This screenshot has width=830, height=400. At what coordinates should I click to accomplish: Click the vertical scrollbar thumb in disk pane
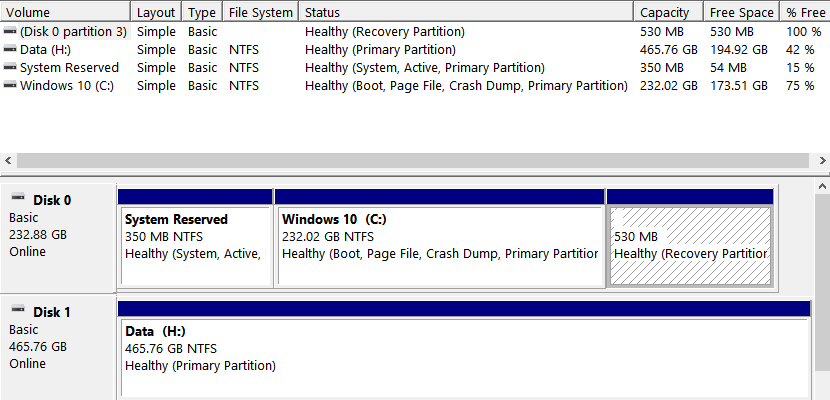point(822,283)
